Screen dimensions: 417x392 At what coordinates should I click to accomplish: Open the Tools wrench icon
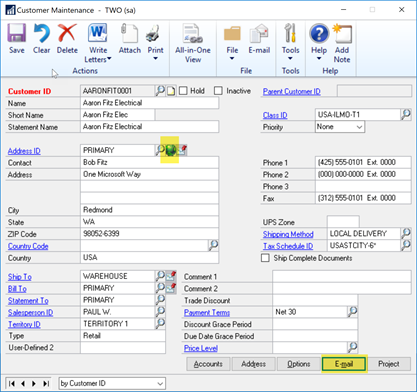click(x=290, y=33)
